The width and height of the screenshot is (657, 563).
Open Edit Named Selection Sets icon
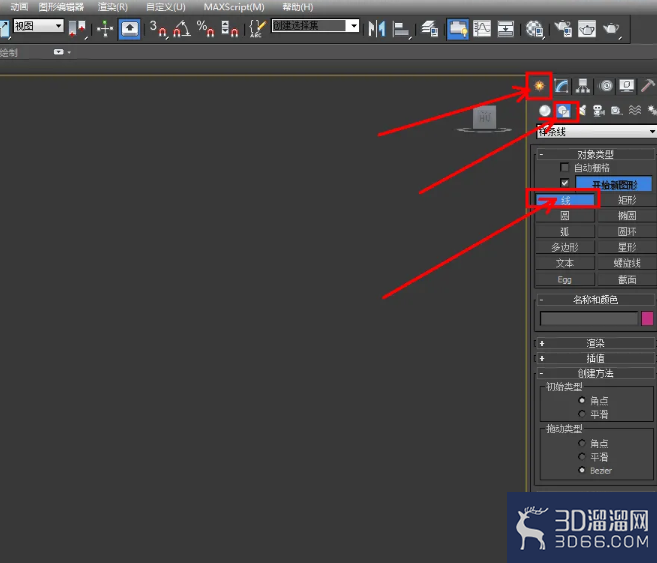click(x=257, y=29)
